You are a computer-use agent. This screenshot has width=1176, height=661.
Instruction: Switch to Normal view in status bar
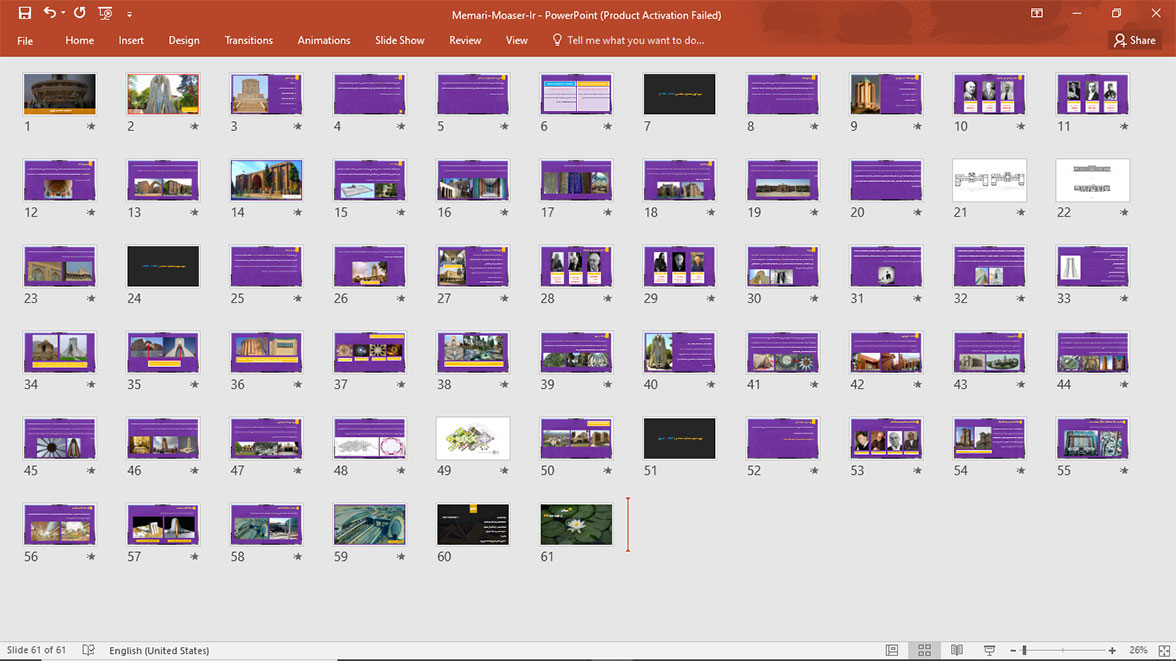pos(892,650)
